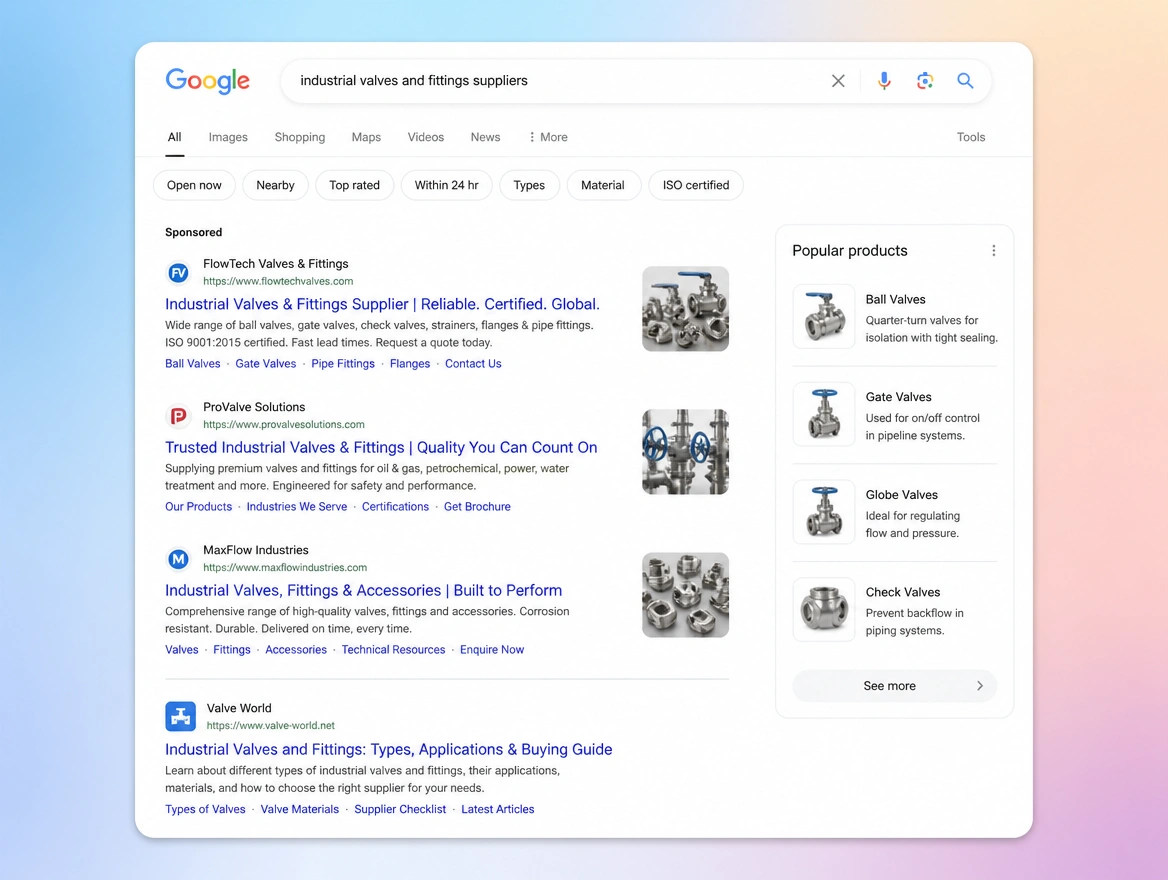The image size is (1168, 880).
Task: Follow the Technical Resources sitelink
Action: click(x=393, y=650)
